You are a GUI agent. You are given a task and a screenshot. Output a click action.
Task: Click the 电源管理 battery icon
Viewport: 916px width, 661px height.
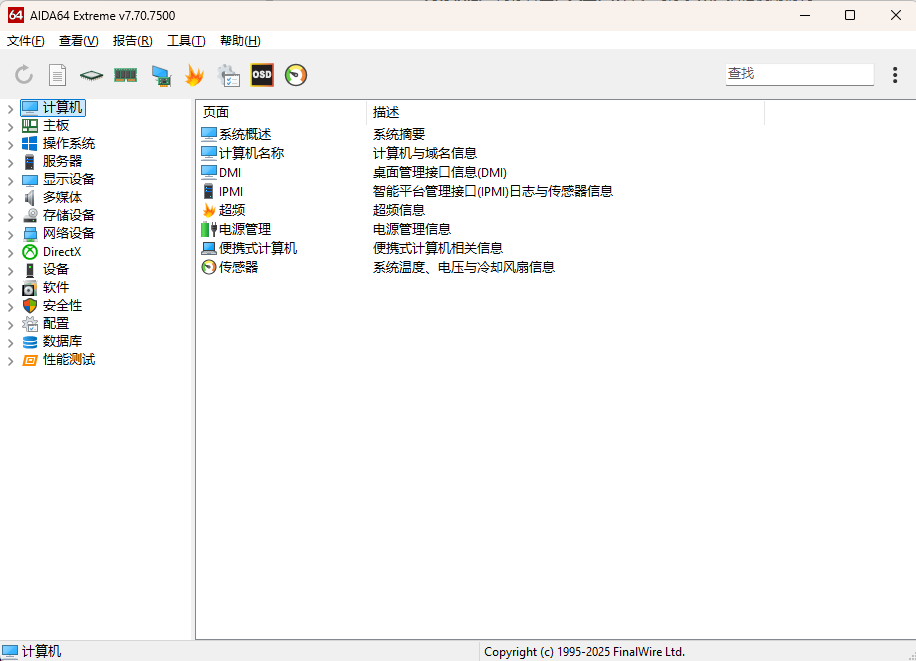pos(209,229)
